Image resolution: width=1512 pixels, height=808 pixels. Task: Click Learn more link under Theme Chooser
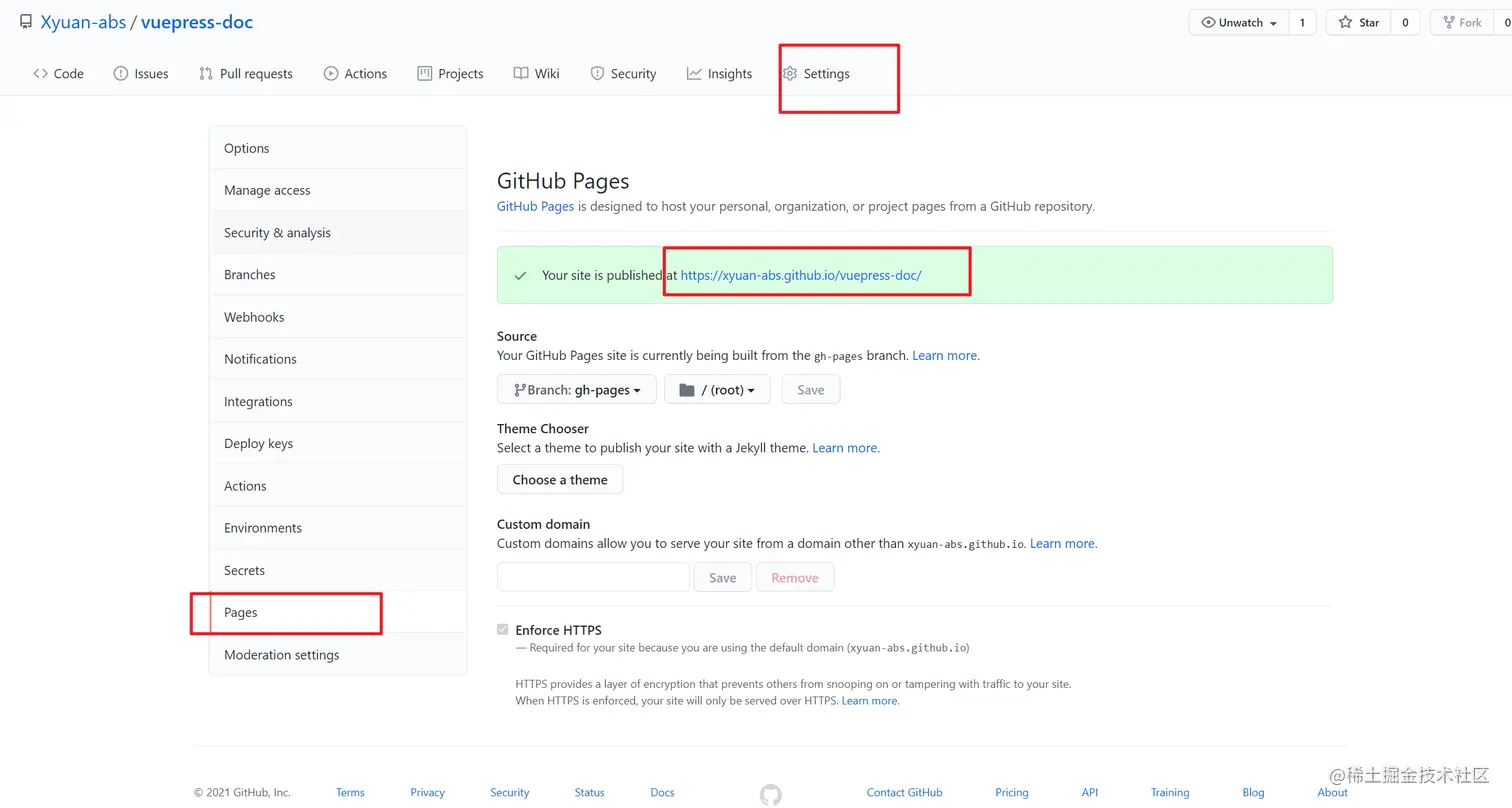point(845,448)
